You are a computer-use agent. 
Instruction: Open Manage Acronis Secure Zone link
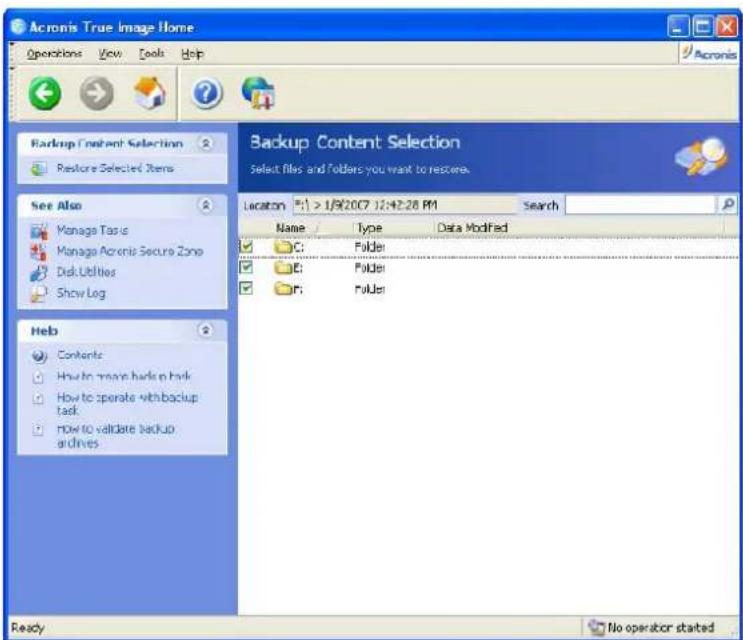coord(130,251)
